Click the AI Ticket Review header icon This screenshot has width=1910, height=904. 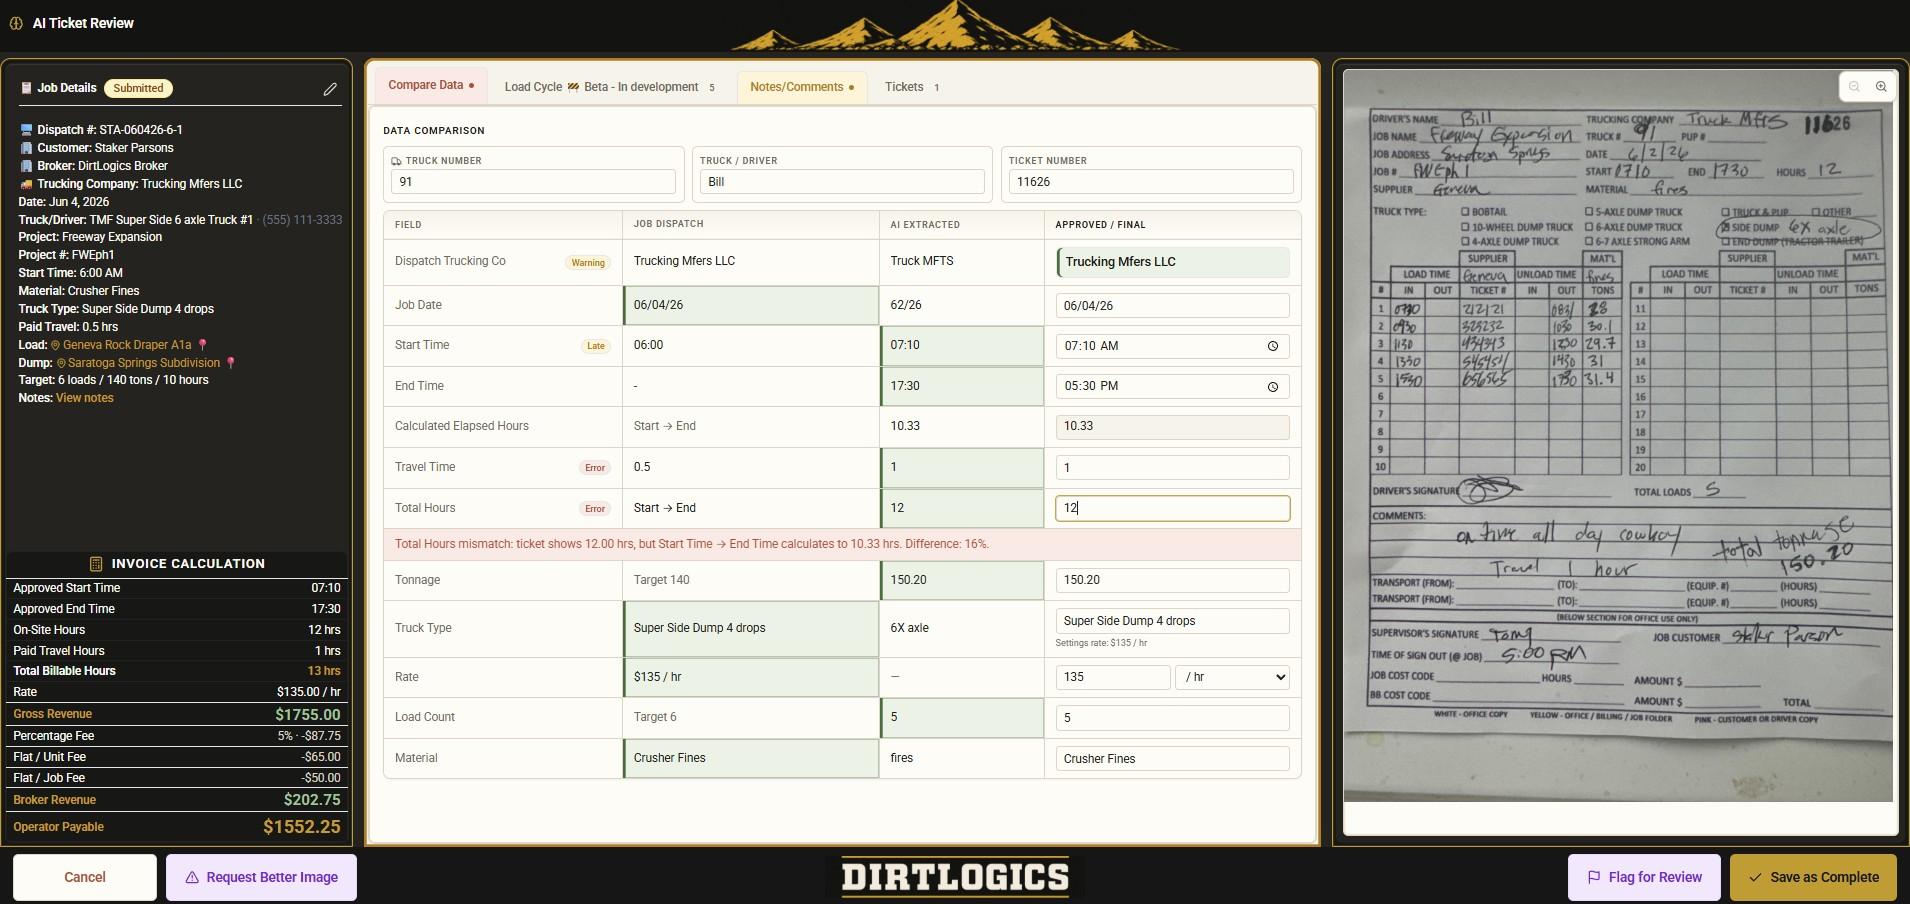click(x=16, y=23)
